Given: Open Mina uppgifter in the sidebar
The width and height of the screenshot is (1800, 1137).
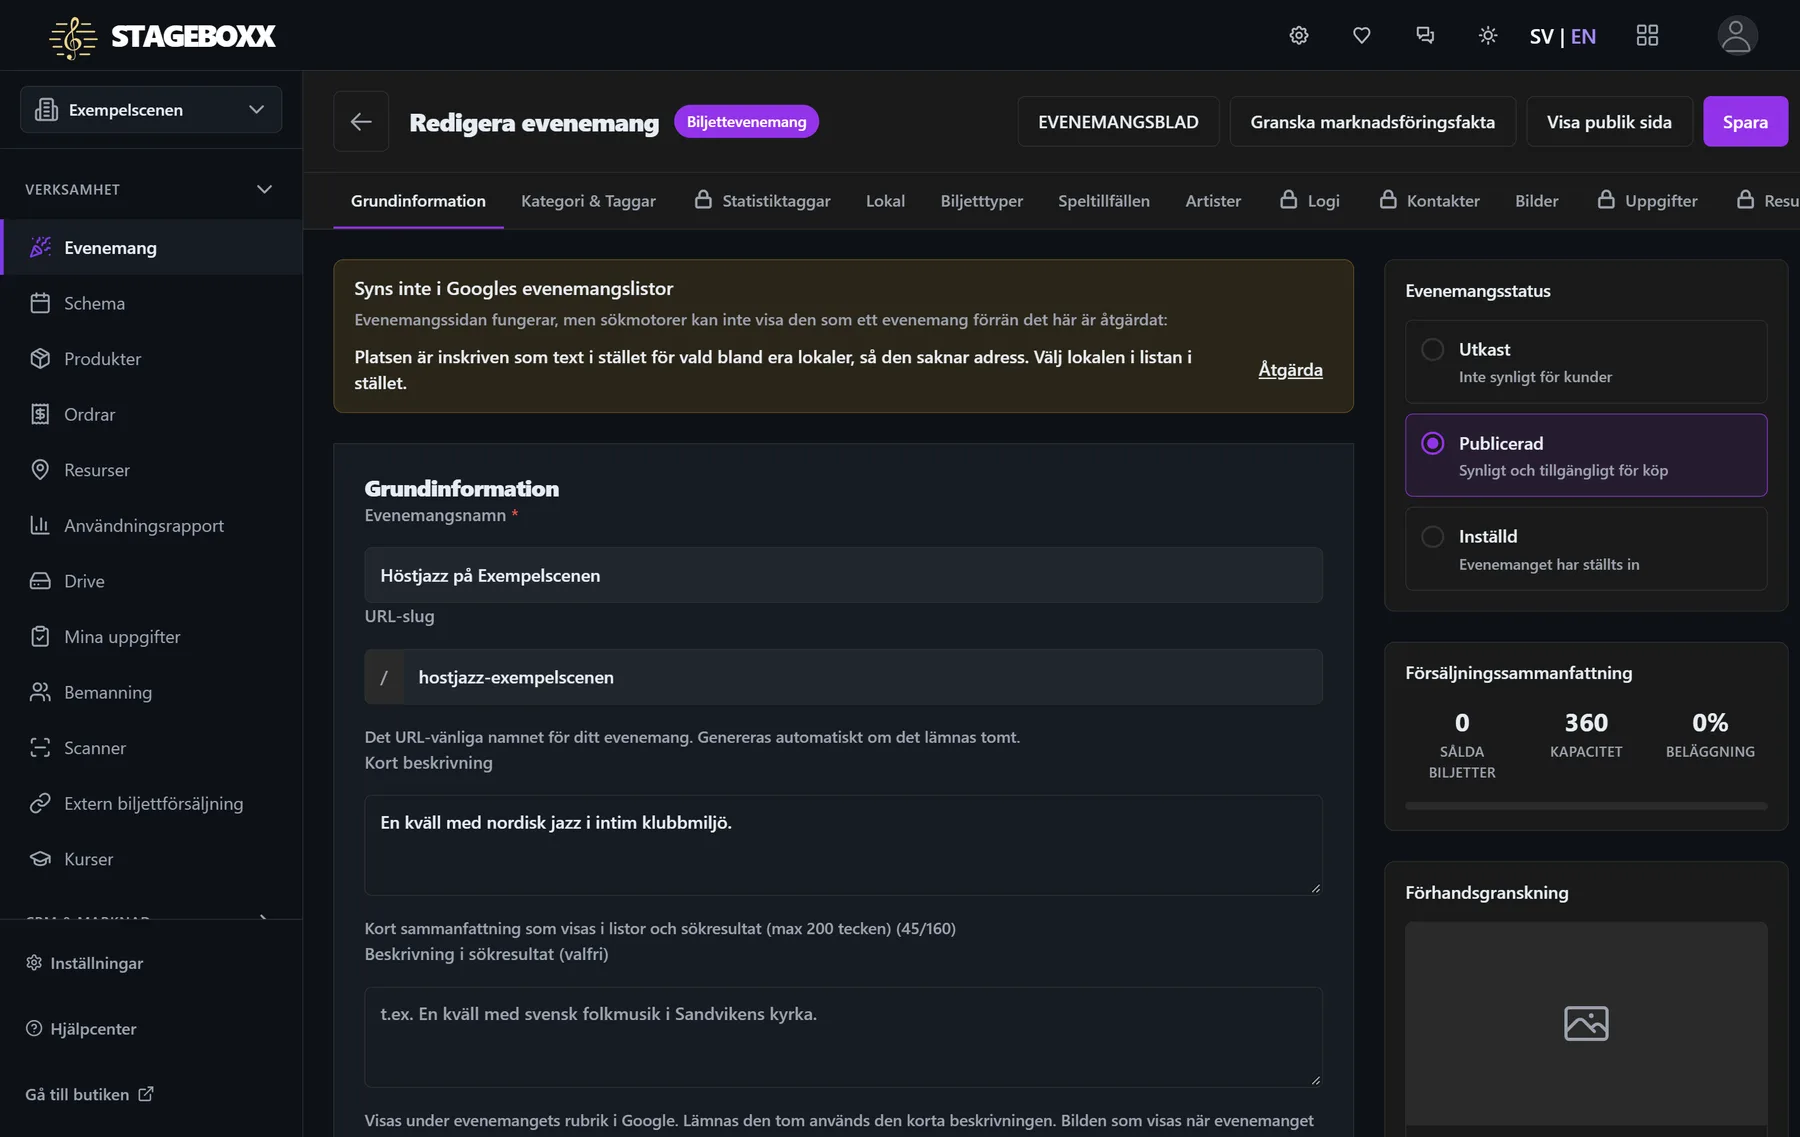Looking at the screenshot, I should click(x=151, y=637).
